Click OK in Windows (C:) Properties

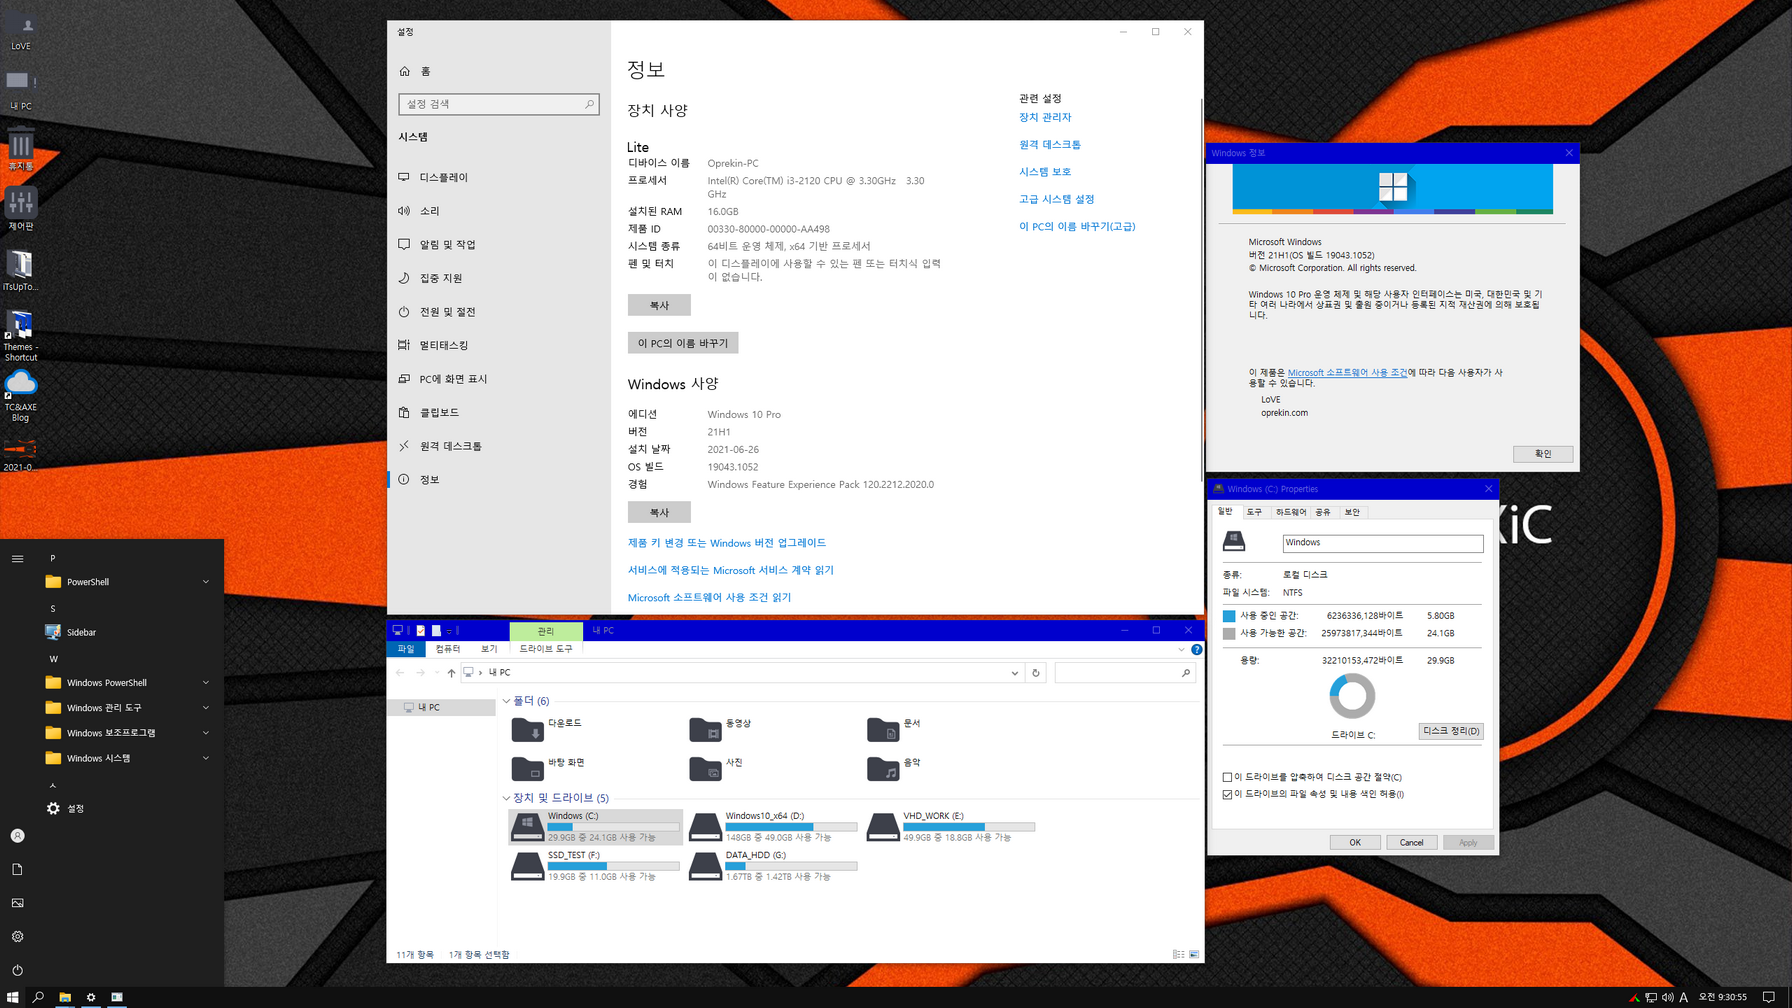(x=1355, y=842)
